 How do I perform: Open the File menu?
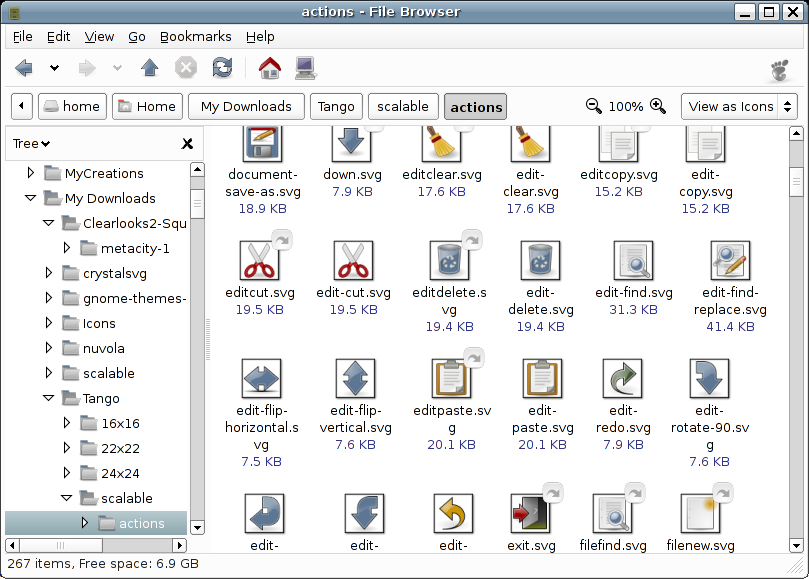coord(22,37)
